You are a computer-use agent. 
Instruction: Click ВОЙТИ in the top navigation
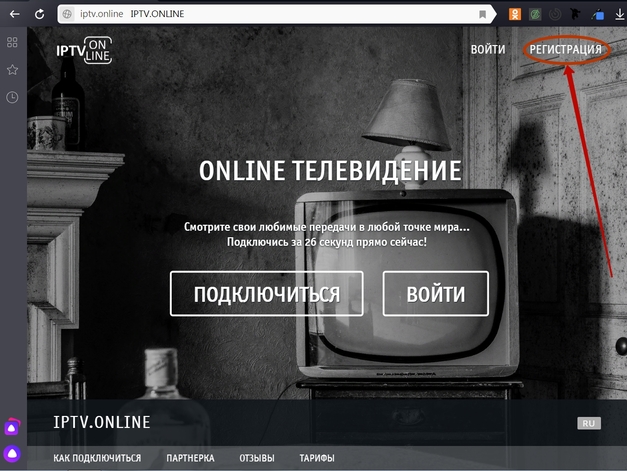tap(488, 50)
